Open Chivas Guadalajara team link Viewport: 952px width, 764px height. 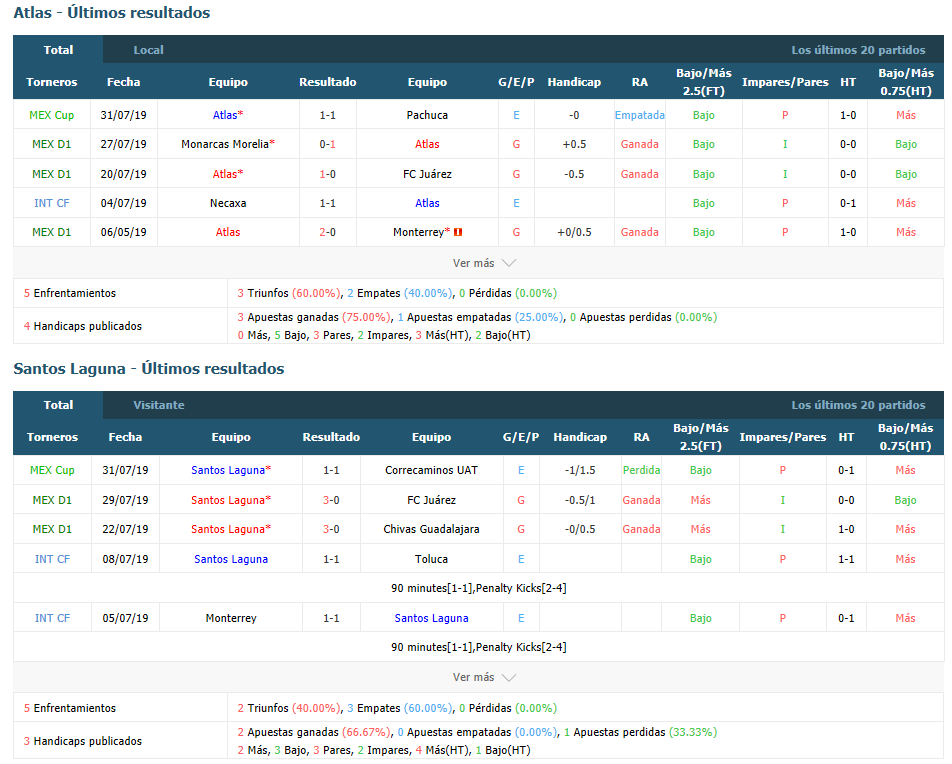(x=431, y=529)
